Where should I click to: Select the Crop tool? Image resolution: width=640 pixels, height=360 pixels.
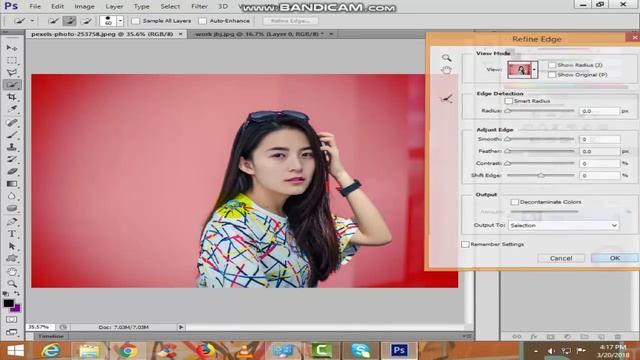(12, 97)
